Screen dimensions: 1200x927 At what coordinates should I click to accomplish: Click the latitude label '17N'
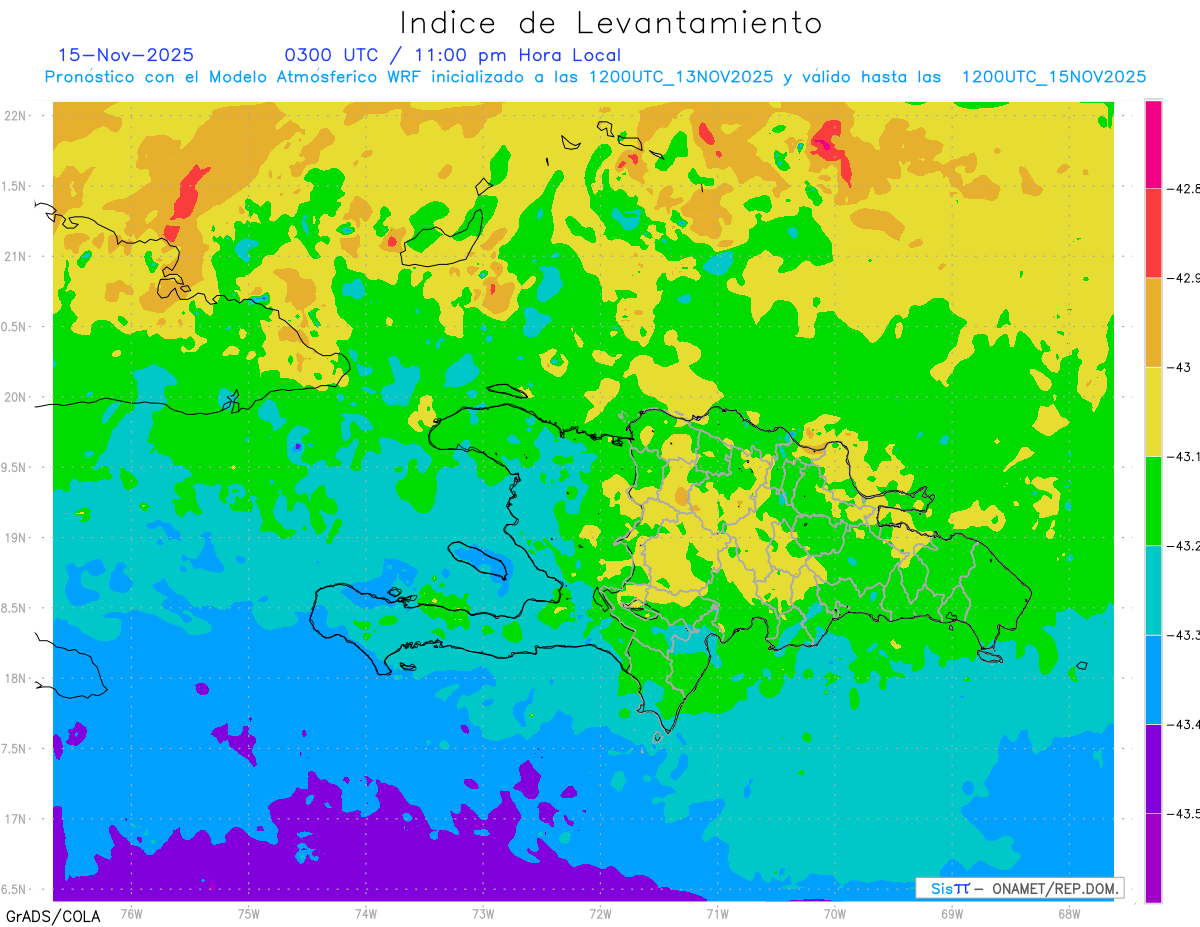click(17, 819)
